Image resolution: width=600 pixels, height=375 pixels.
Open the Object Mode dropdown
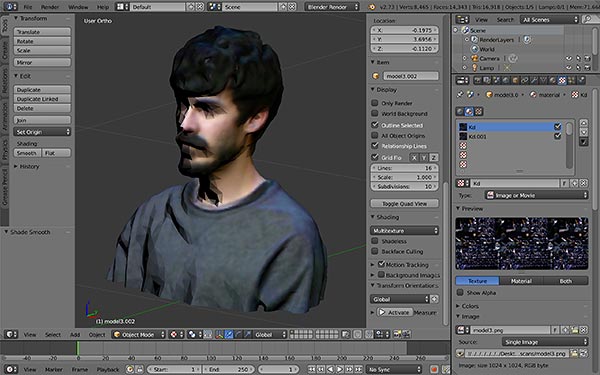pyautogui.click(x=139, y=334)
